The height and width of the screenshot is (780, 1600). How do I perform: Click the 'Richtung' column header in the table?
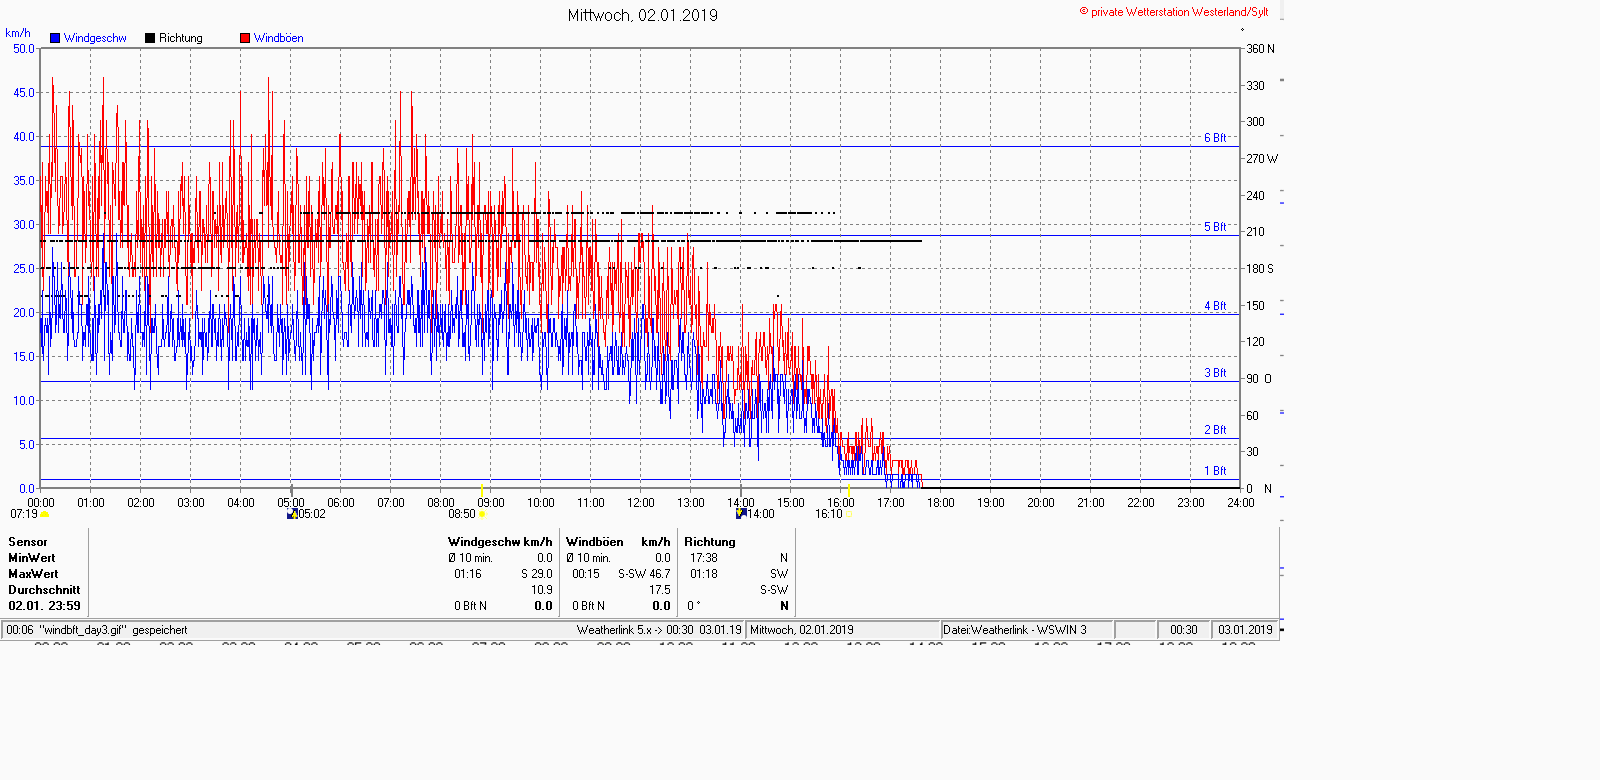(710, 542)
